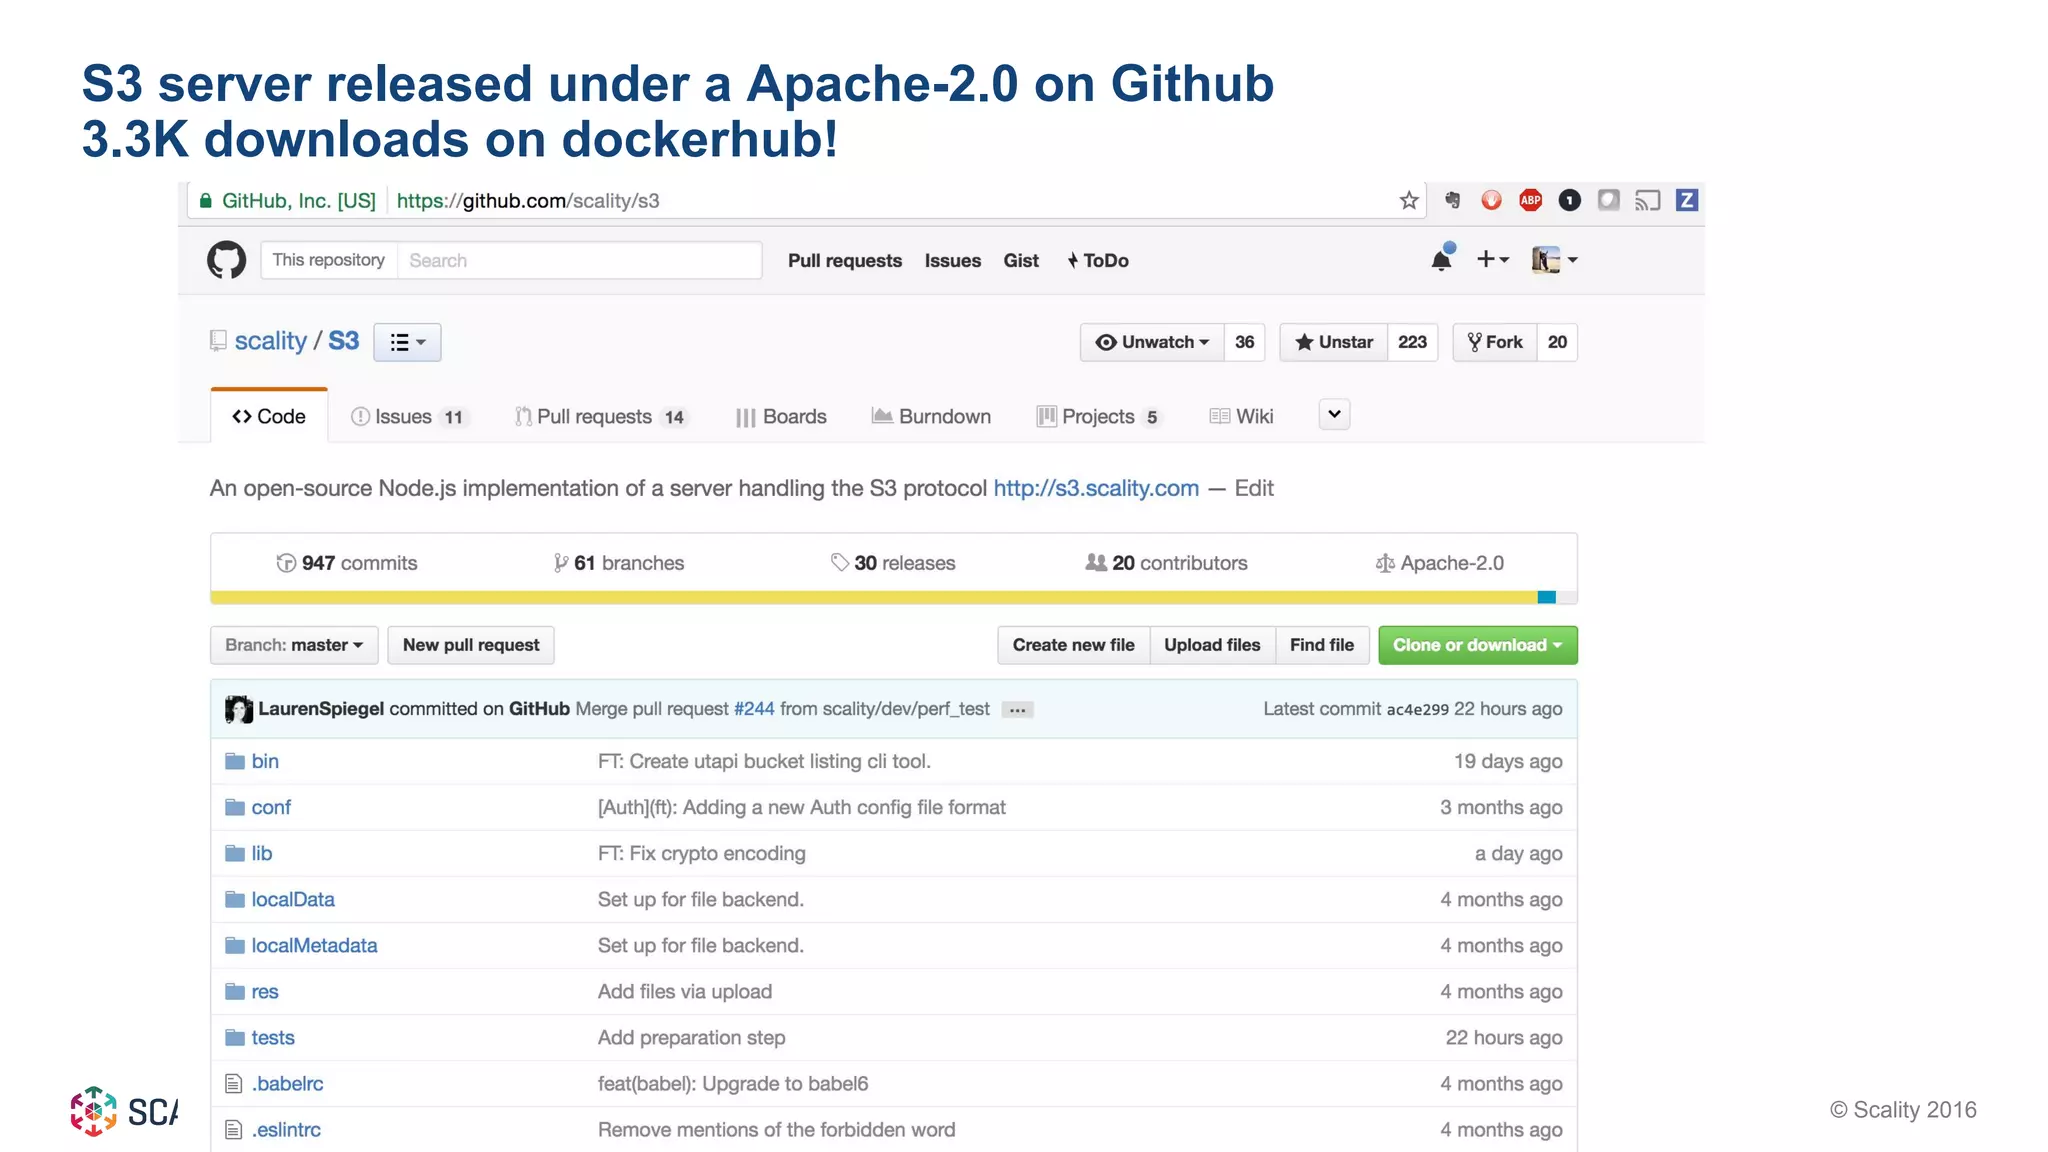Click Upload files button
2048x1152 pixels.
click(1212, 645)
